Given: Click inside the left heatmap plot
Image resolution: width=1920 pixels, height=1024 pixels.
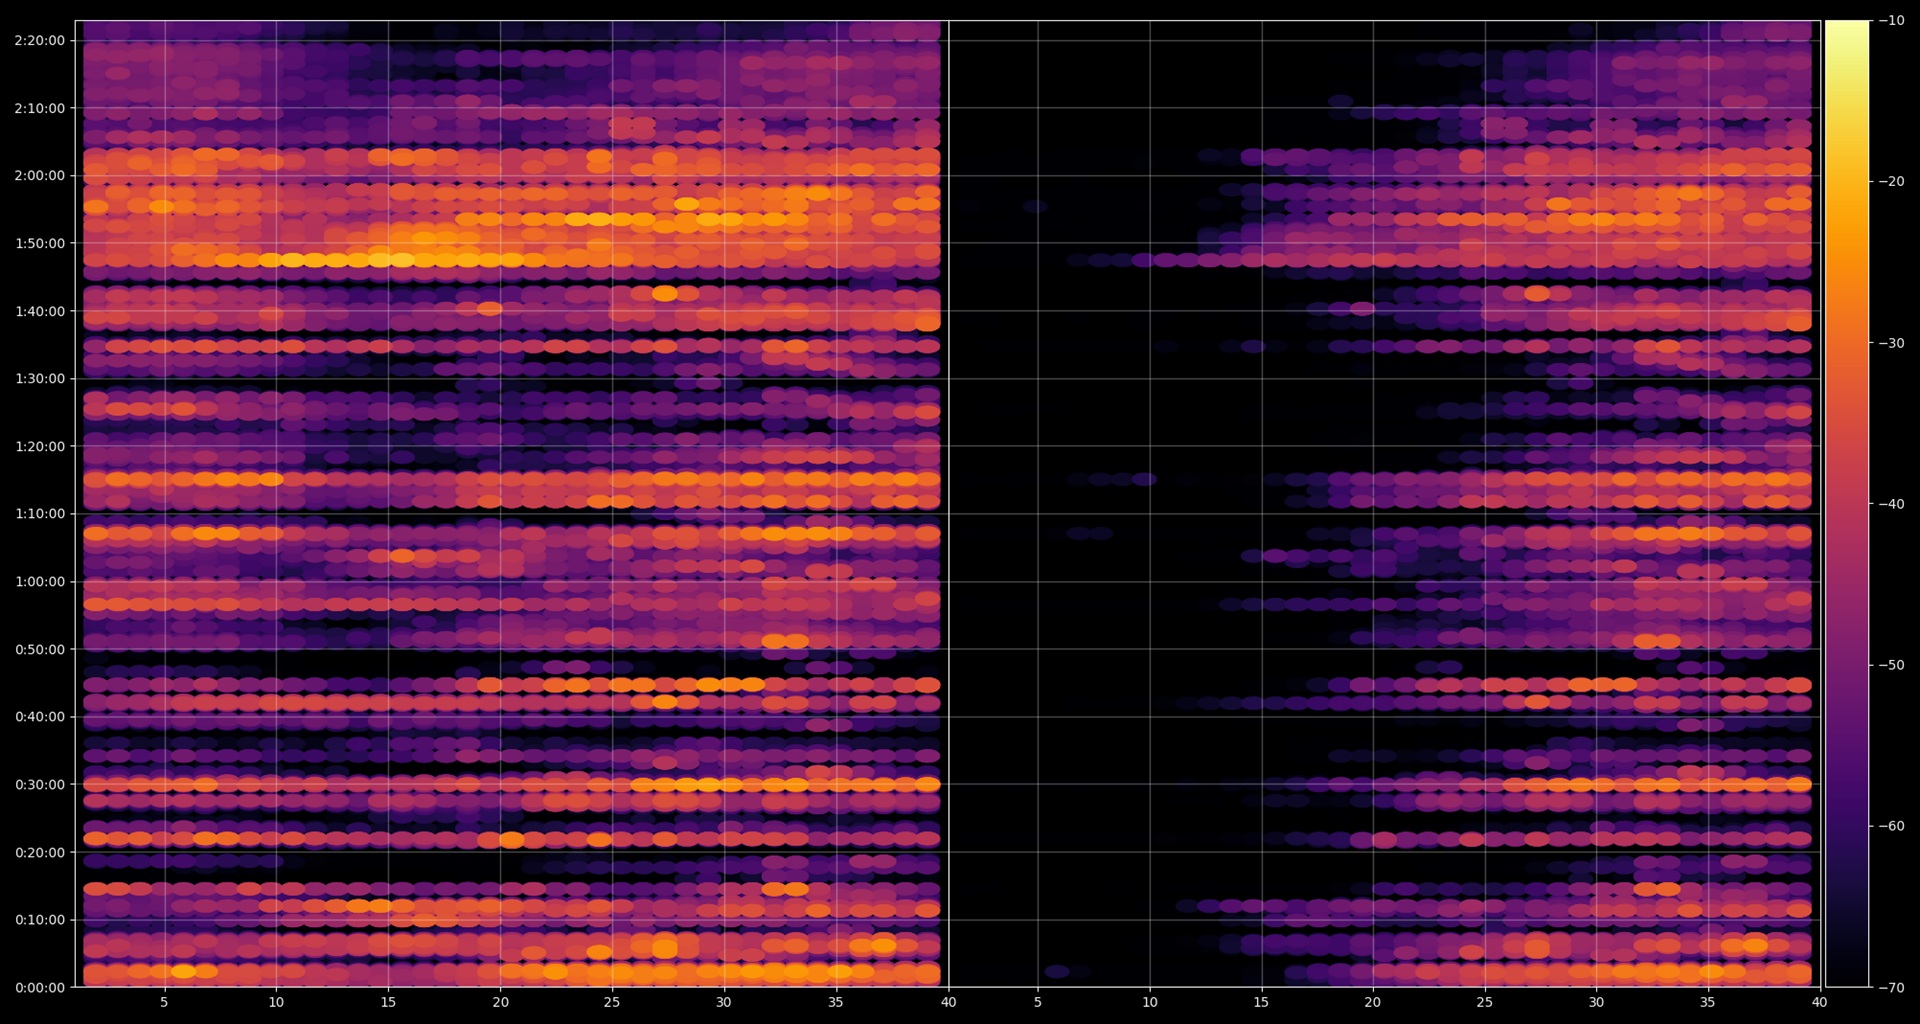Looking at the screenshot, I should pyautogui.click(x=512, y=504).
